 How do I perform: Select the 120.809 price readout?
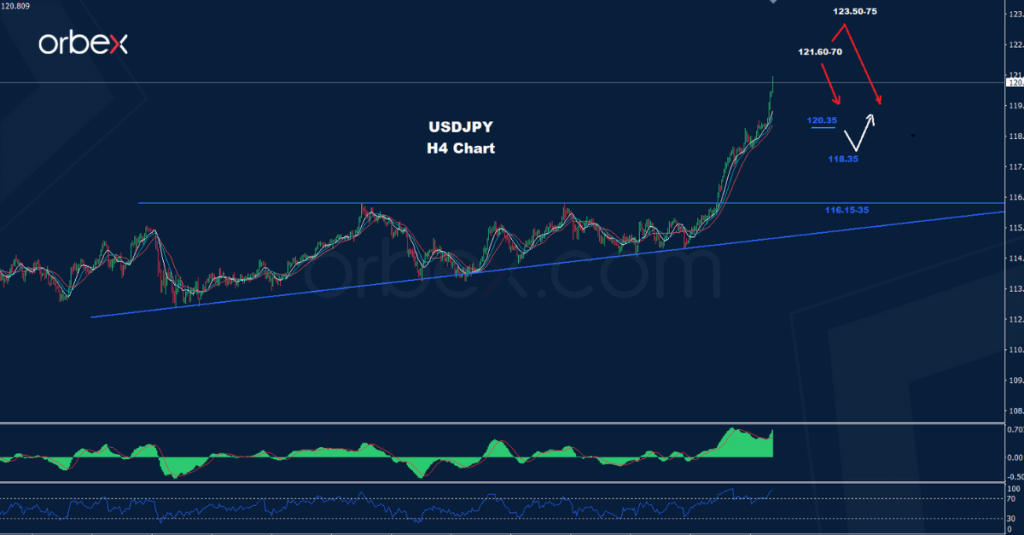click(16, 7)
